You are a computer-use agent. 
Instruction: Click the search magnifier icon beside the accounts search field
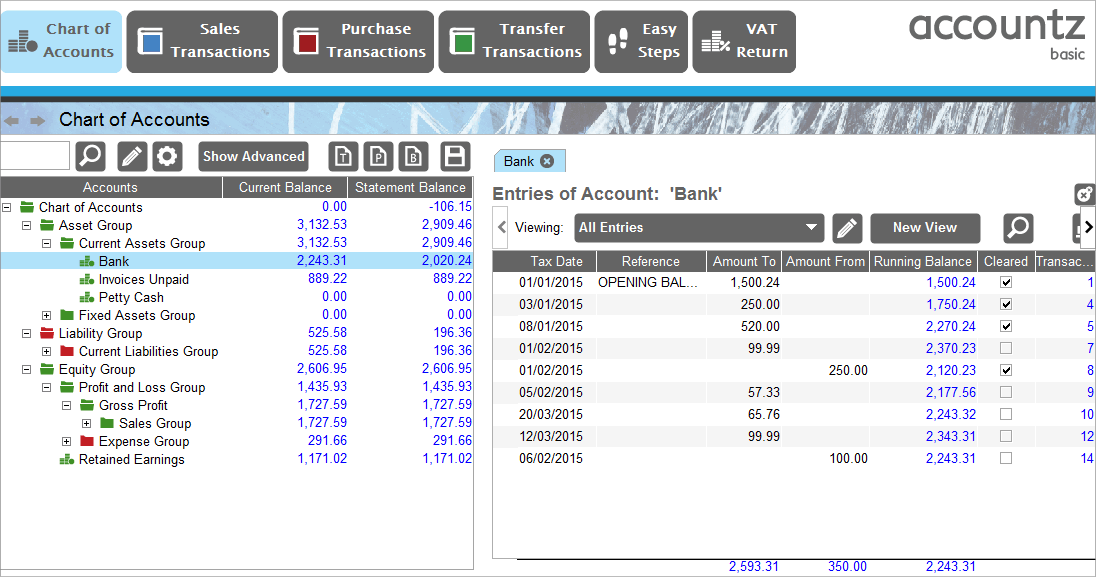(91, 156)
